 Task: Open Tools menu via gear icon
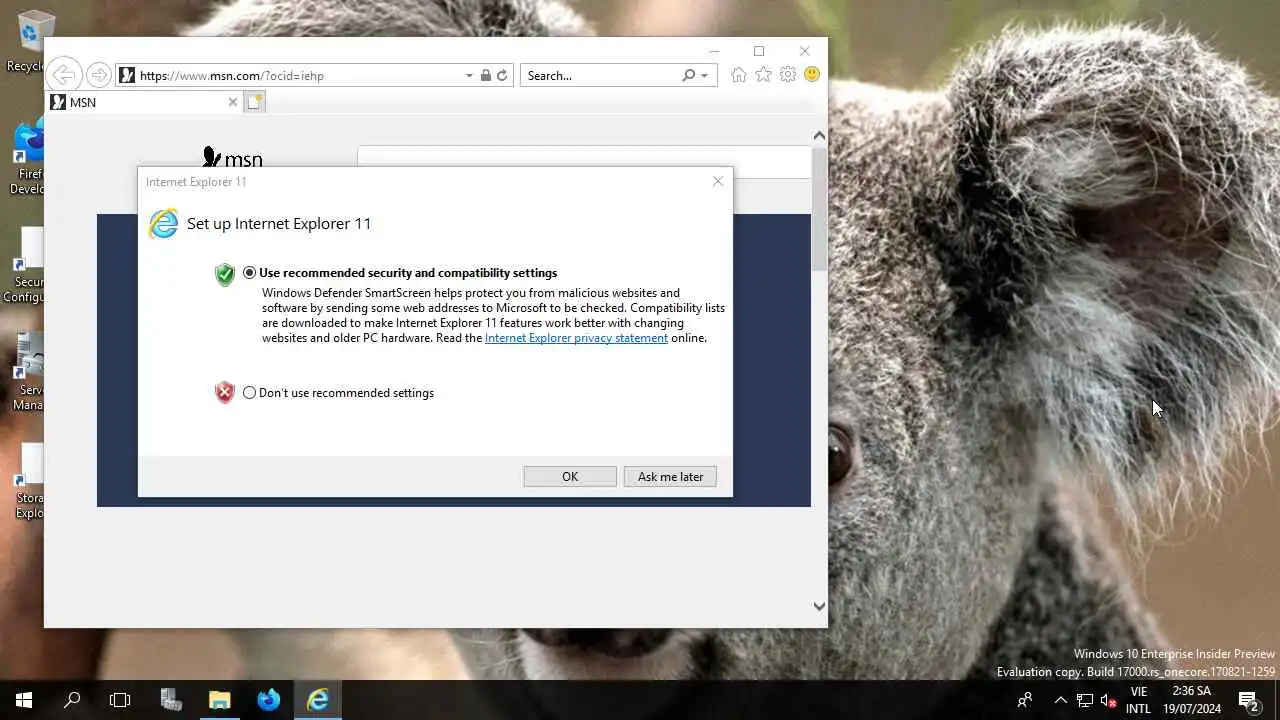point(788,75)
